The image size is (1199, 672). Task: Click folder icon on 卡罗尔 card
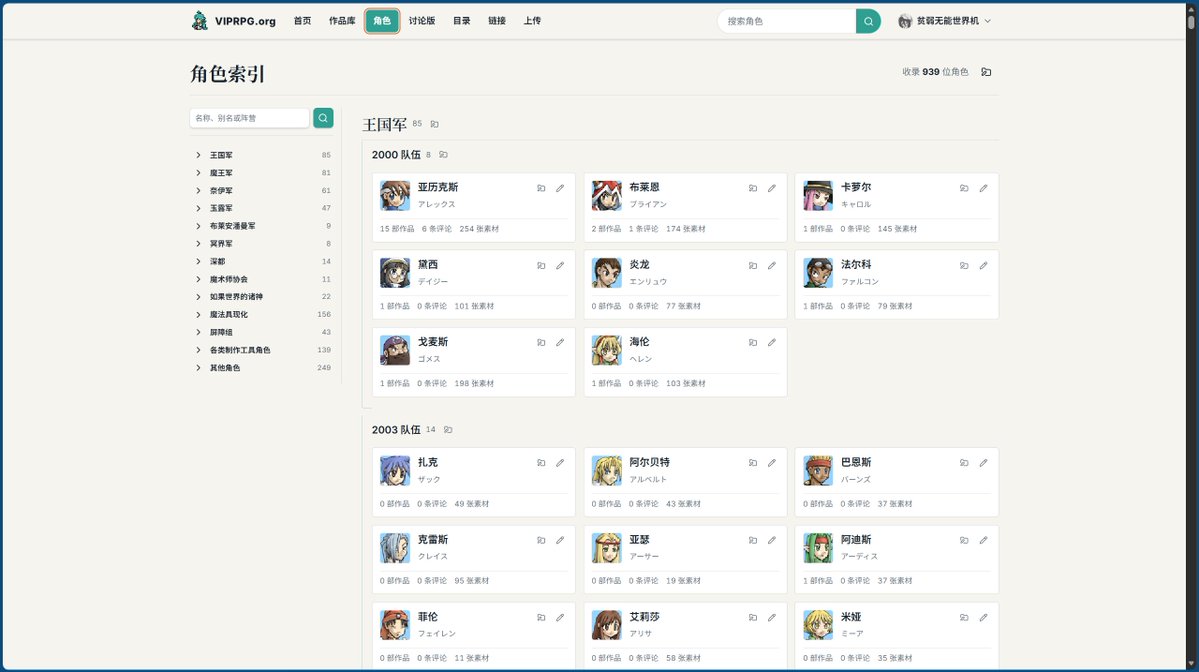click(x=964, y=188)
